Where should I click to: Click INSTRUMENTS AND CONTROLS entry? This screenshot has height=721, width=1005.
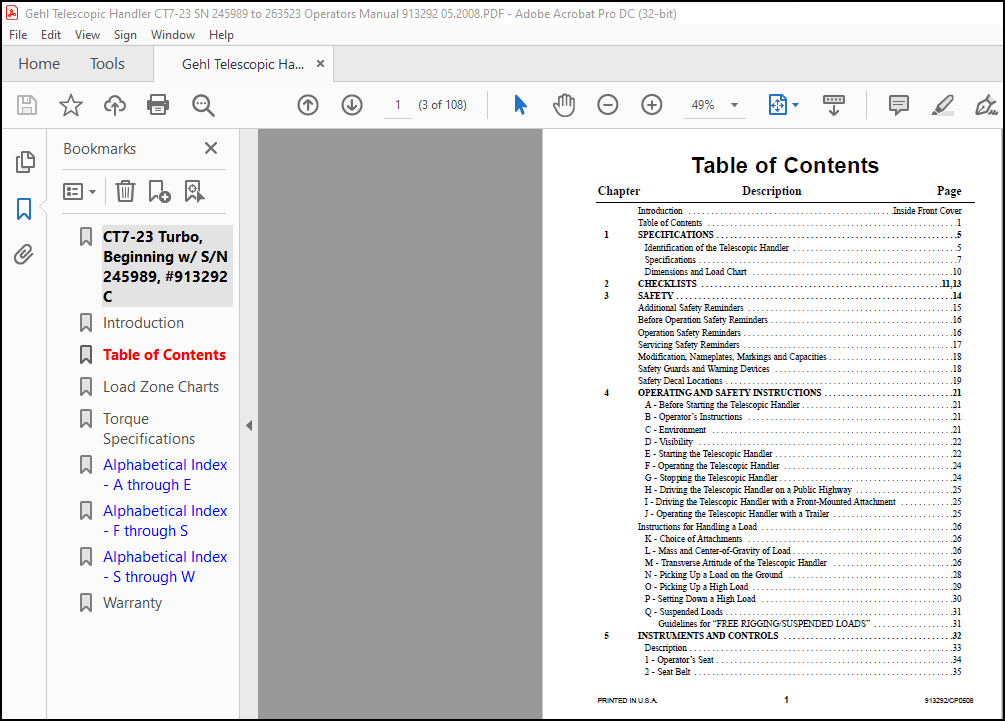point(799,635)
